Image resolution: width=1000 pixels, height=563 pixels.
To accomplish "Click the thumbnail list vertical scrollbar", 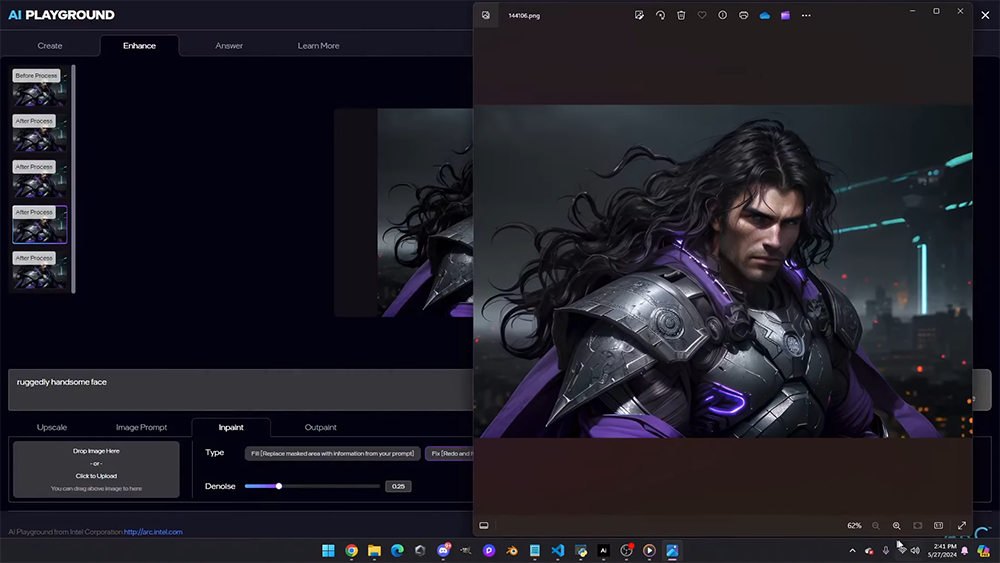I will pyautogui.click(x=73, y=179).
